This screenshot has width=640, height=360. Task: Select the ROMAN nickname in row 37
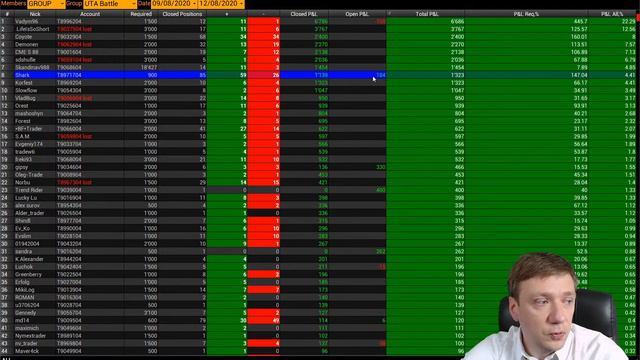25,298
